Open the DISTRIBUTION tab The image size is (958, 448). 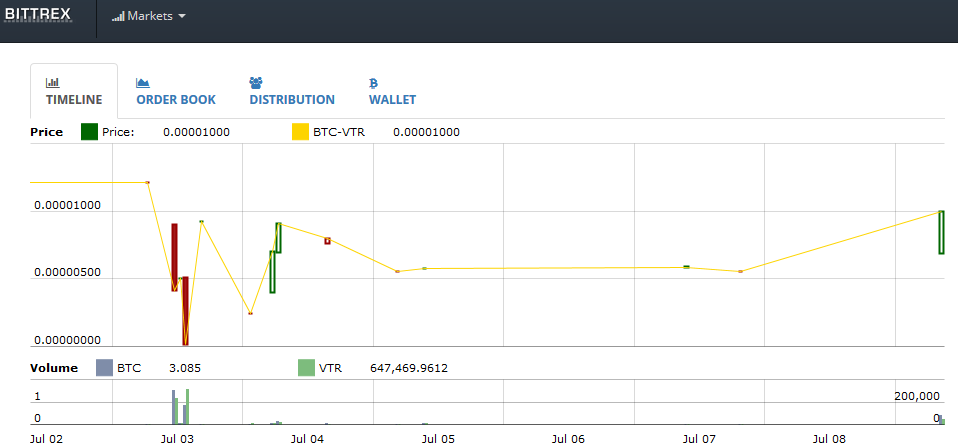[x=292, y=92]
